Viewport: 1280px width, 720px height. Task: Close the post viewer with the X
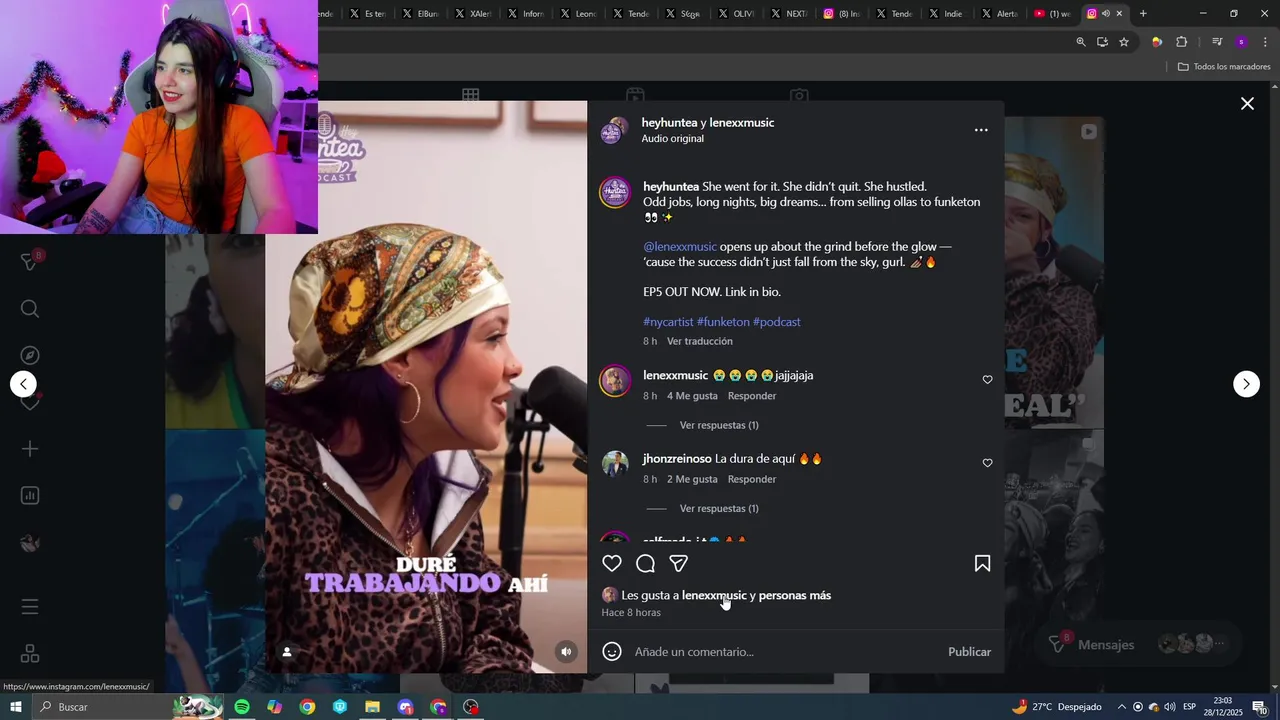click(1247, 104)
